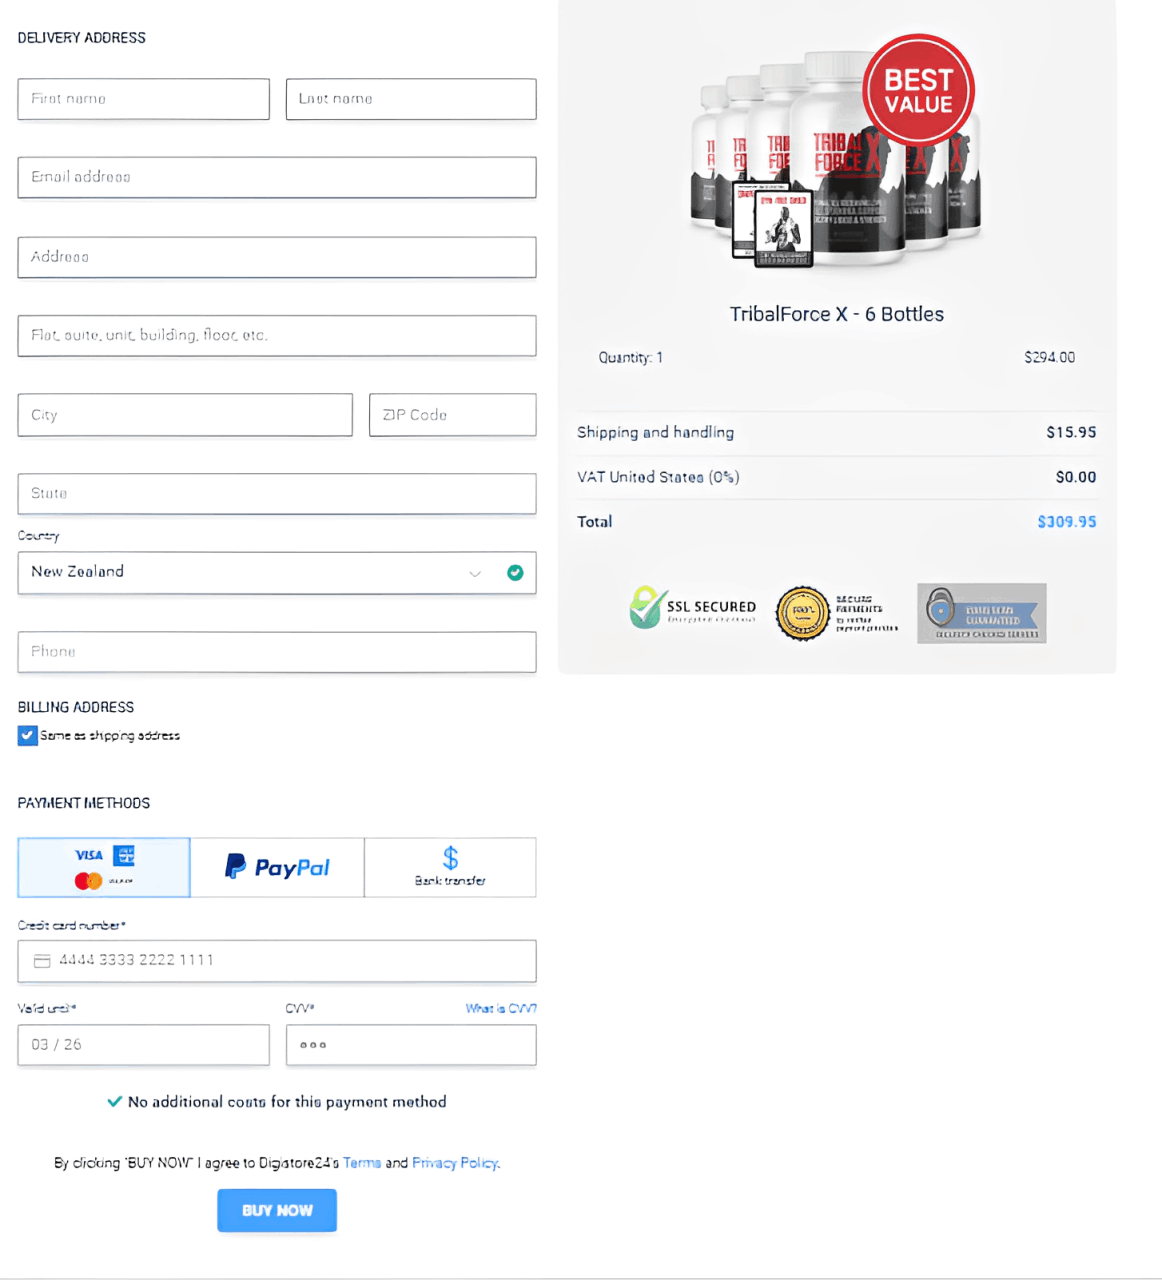The height and width of the screenshot is (1280, 1162).
Task: Click the Address input field
Action: tap(277, 257)
